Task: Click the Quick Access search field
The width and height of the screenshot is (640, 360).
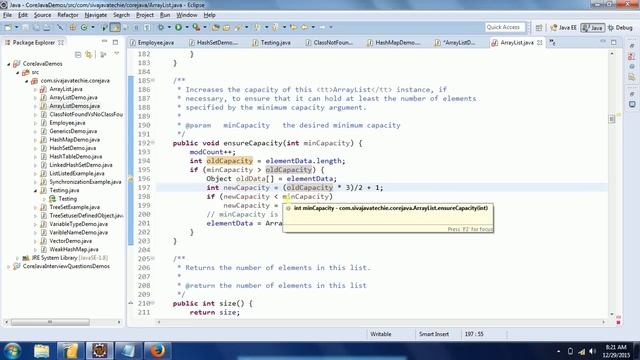Action: pyautogui.click(x=504, y=27)
